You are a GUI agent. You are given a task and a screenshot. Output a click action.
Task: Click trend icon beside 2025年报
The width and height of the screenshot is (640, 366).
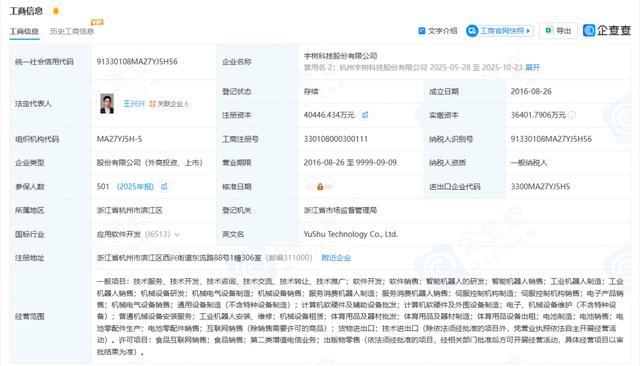[x=164, y=186]
